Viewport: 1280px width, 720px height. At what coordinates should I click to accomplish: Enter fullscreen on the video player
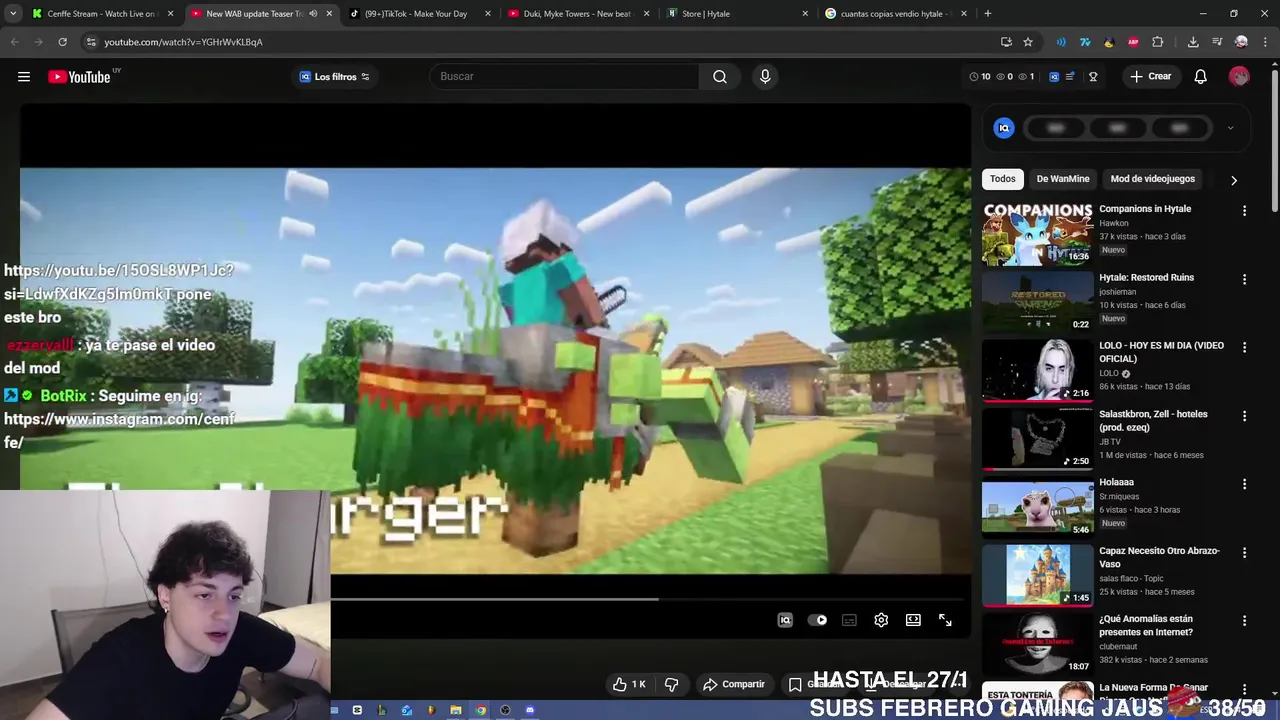point(945,620)
